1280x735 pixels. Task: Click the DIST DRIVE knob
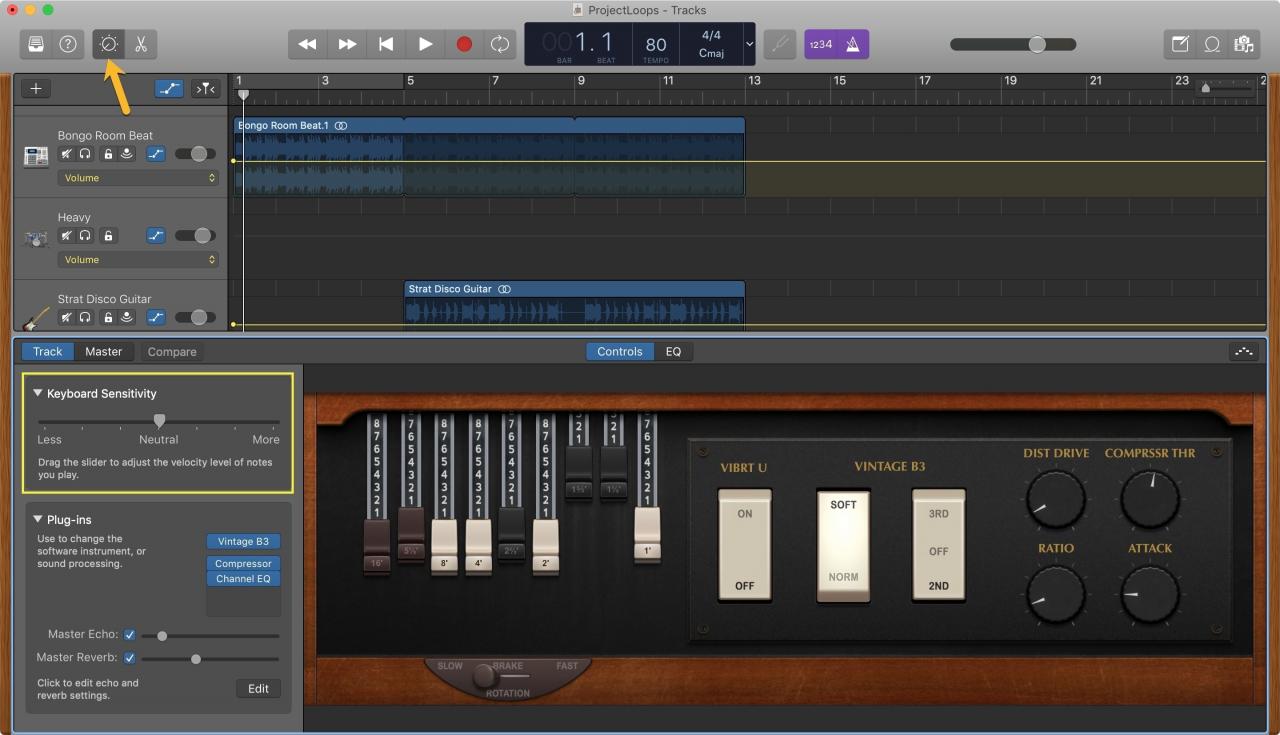(1055, 500)
